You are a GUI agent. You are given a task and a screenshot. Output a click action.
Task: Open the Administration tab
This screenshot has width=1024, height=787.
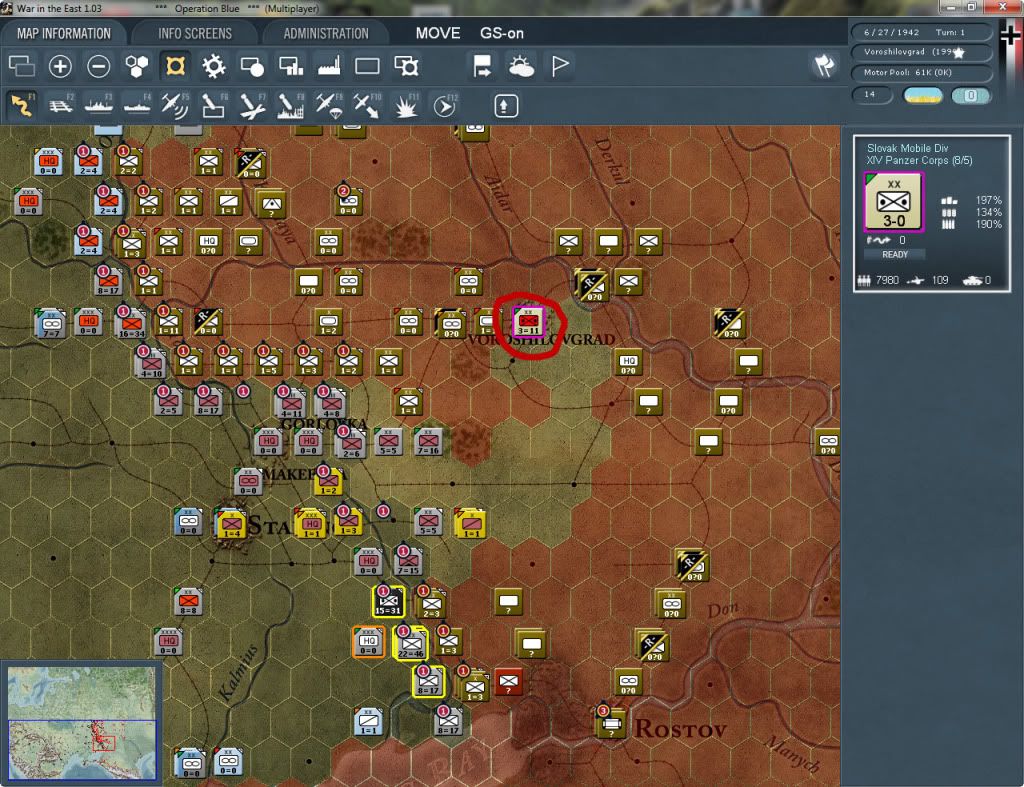(x=326, y=33)
